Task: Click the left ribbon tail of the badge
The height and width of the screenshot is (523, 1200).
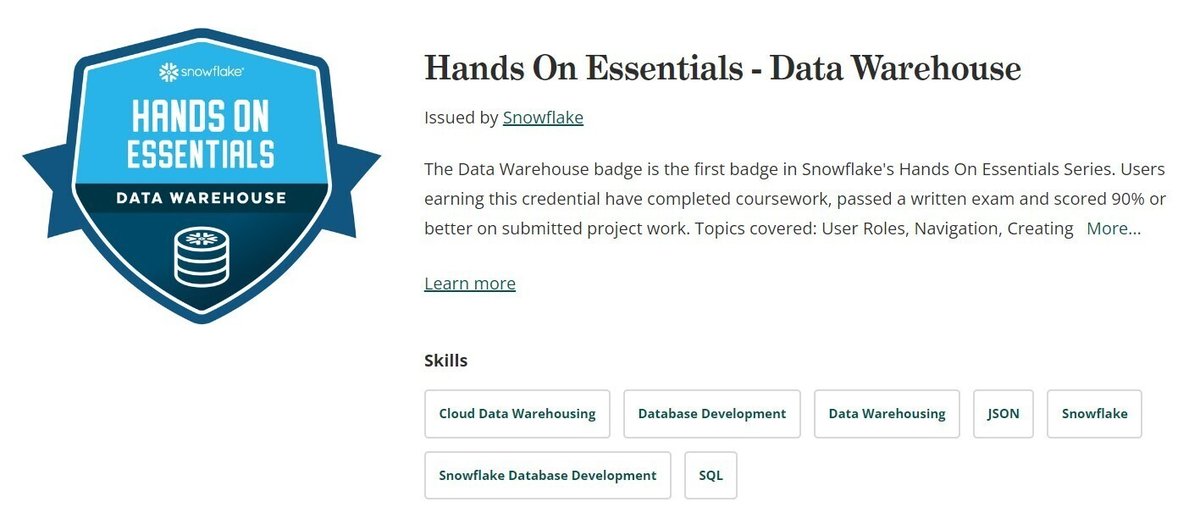Action: click(52, 181)
